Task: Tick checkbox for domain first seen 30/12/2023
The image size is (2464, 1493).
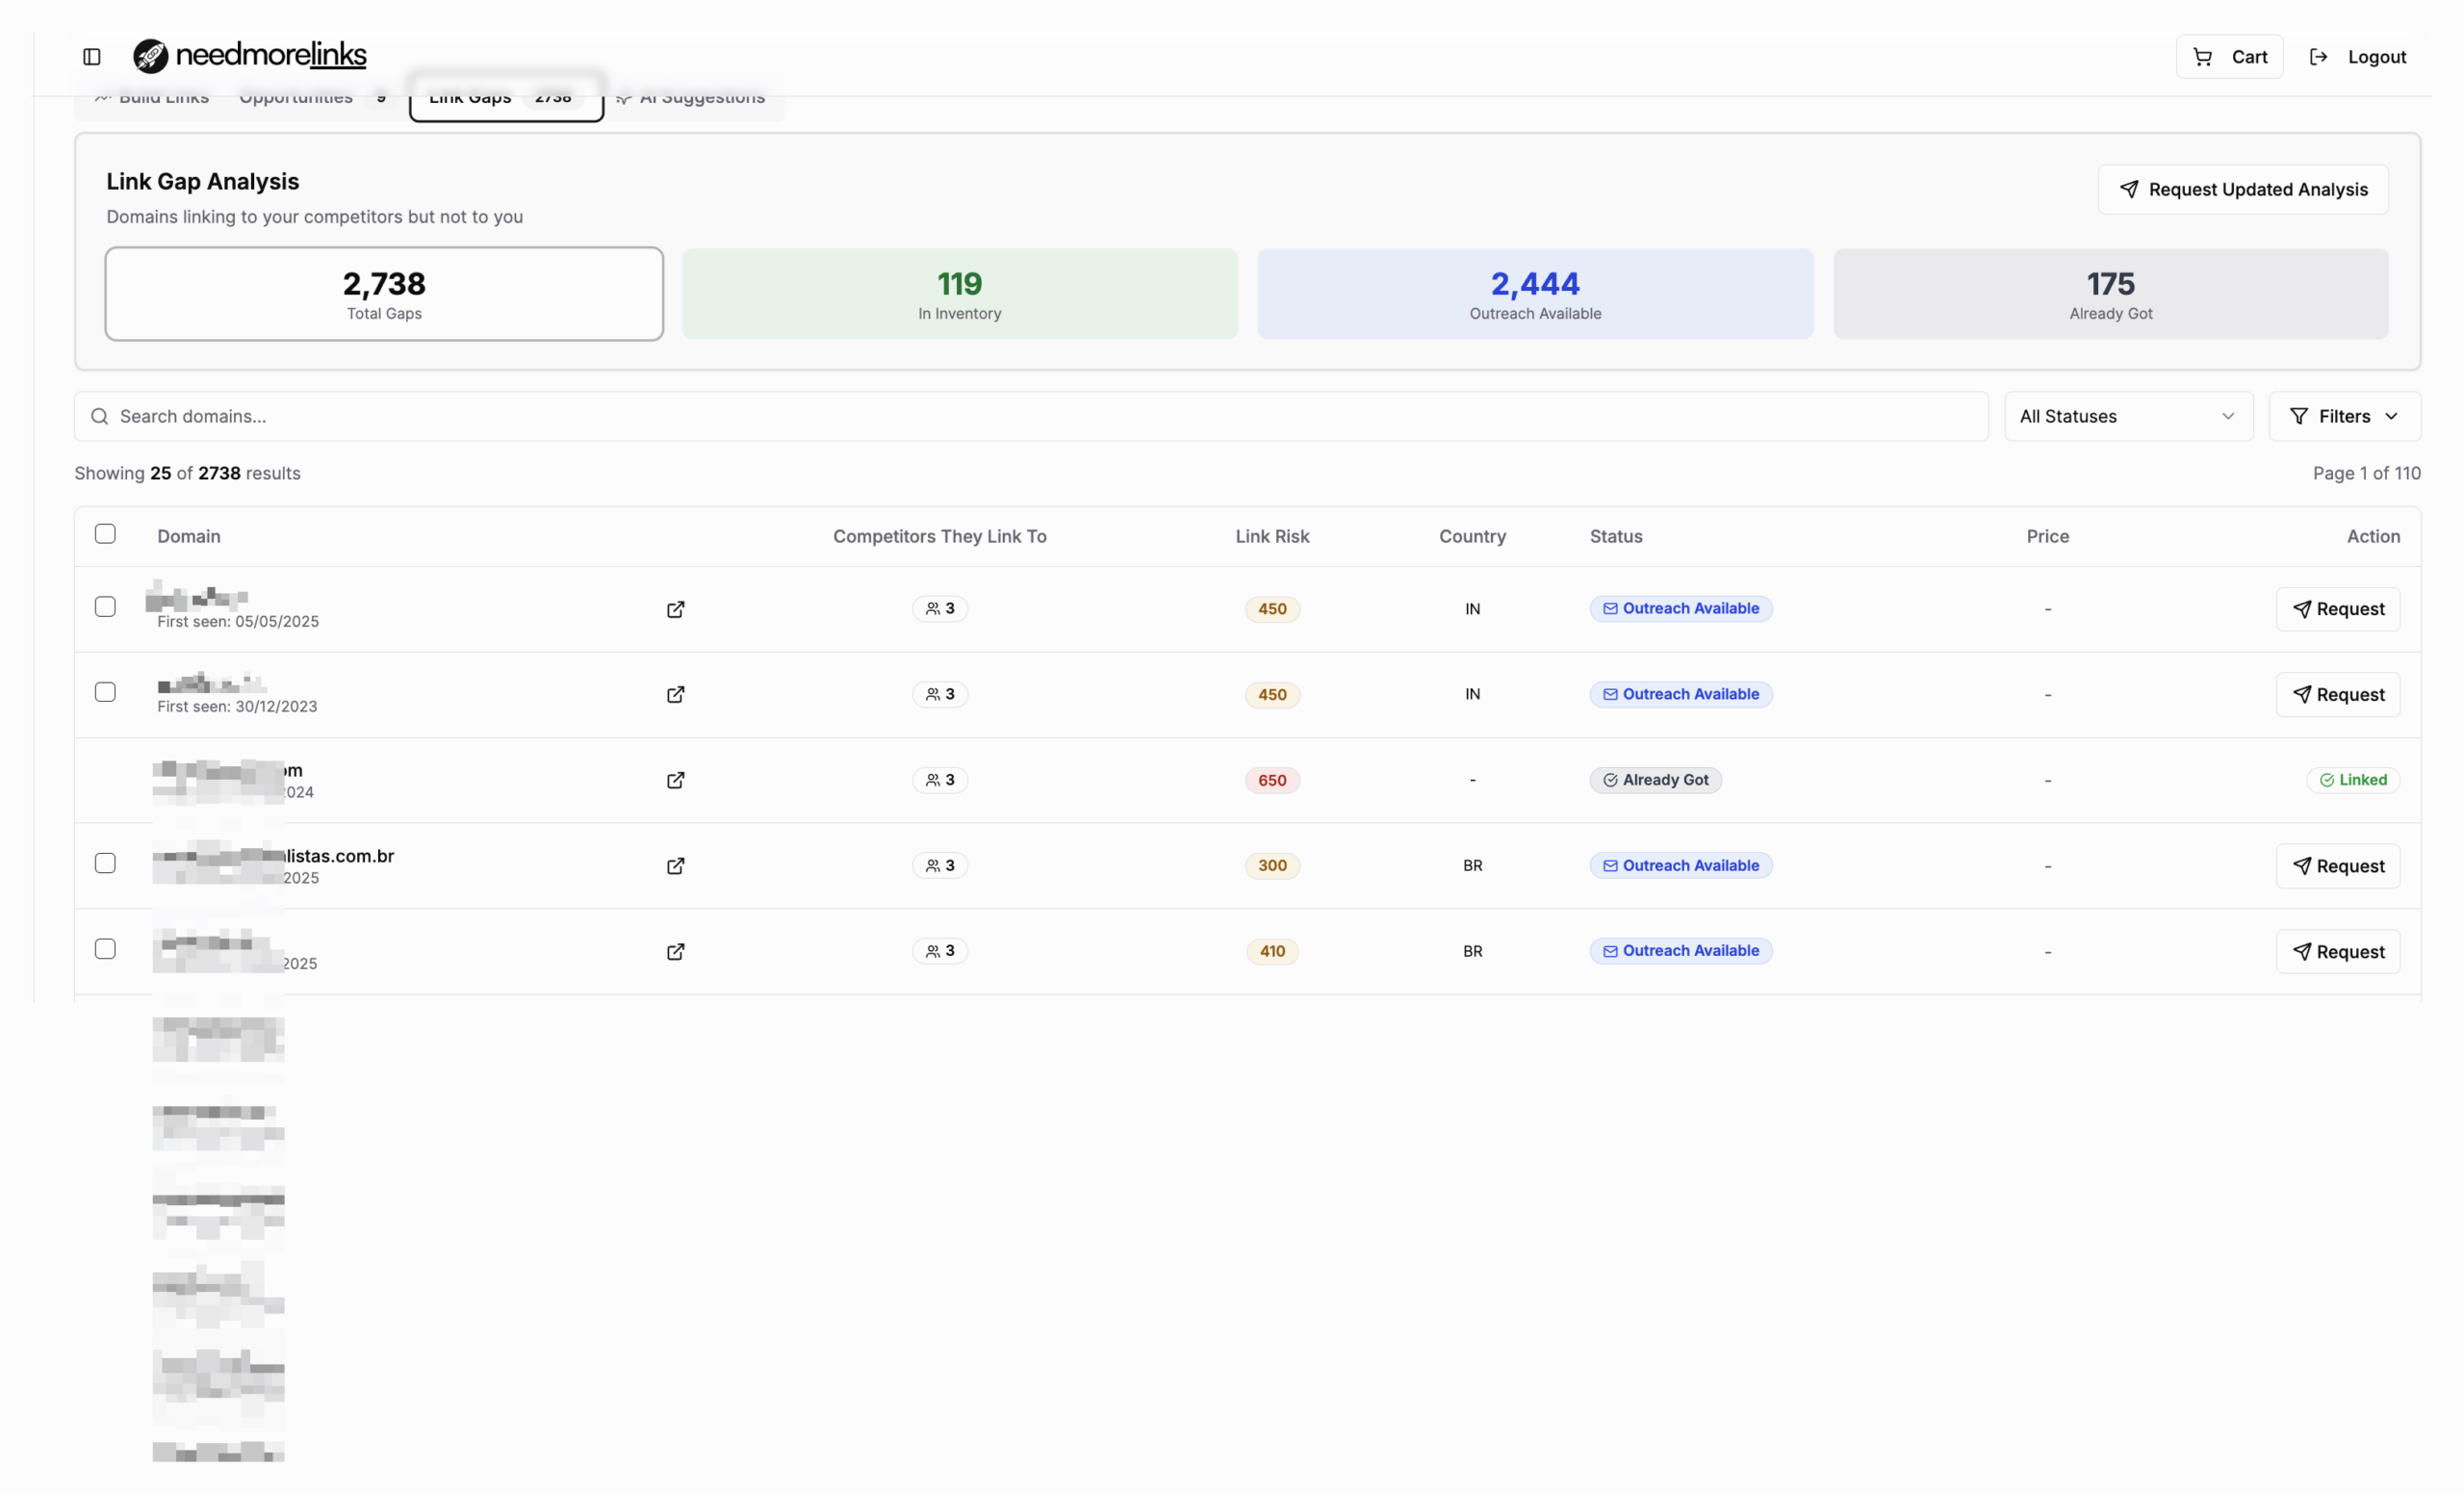Action: pyautogui.click(x=105, y=692)
